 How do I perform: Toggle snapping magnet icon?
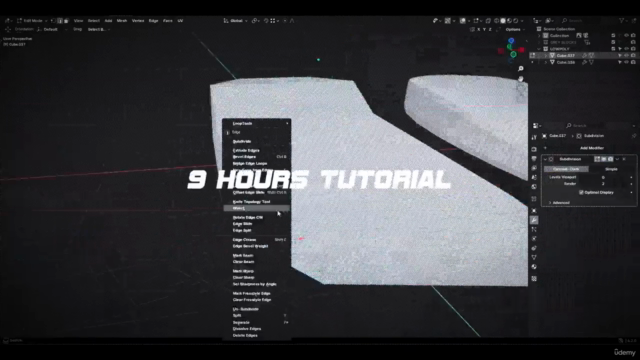tap(266, 20)
